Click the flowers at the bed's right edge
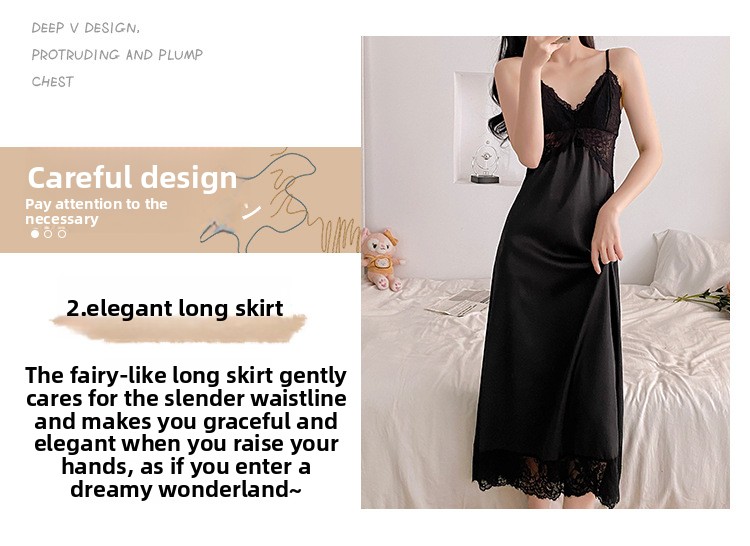The width and height of the screenshot is (750, 546). [x=706, y=298]
